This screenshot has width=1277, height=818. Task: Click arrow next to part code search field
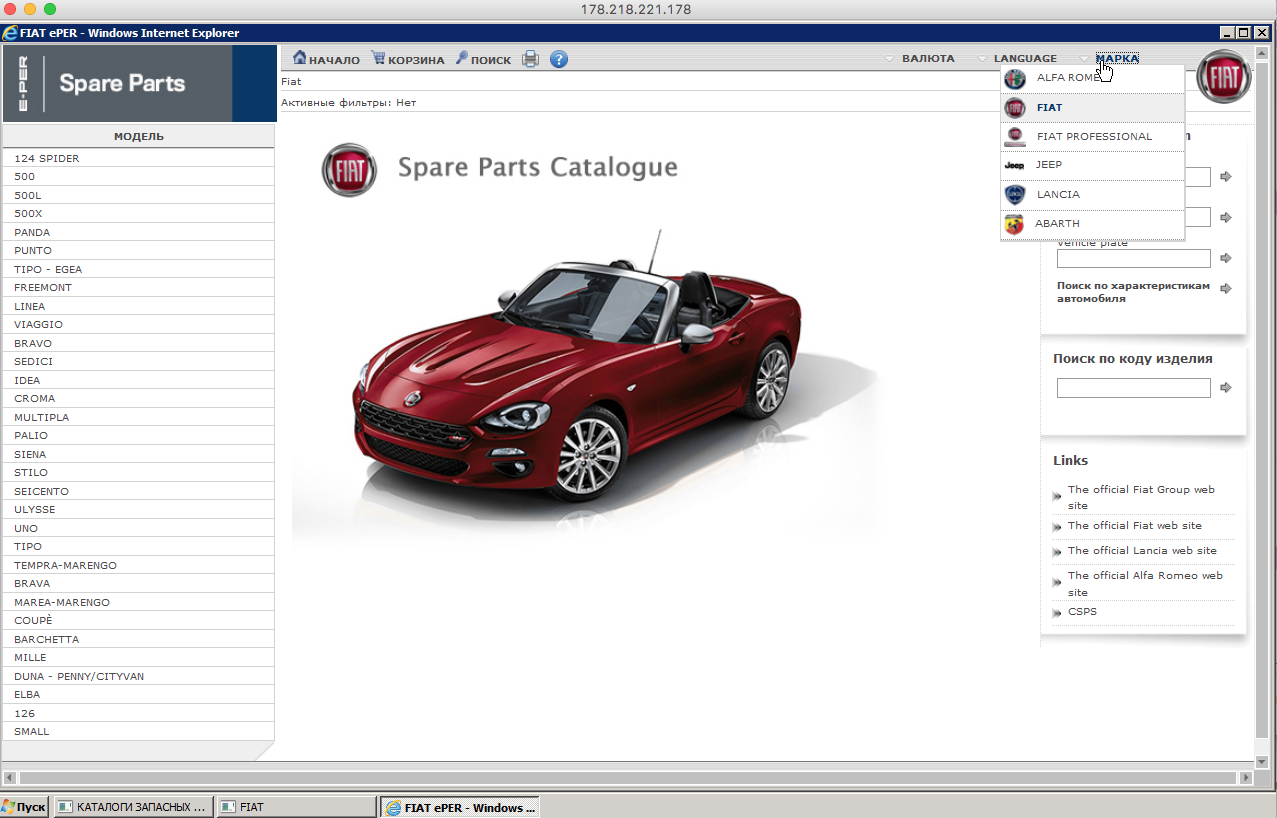(1226, 388)
